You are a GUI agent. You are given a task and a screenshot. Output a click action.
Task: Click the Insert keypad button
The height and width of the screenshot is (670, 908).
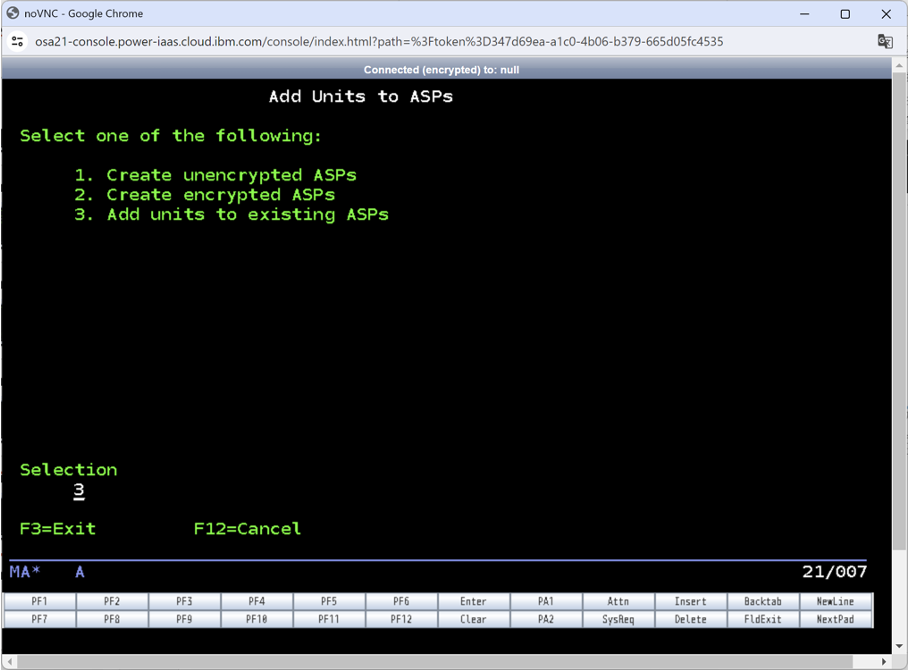tap(691, 601)
